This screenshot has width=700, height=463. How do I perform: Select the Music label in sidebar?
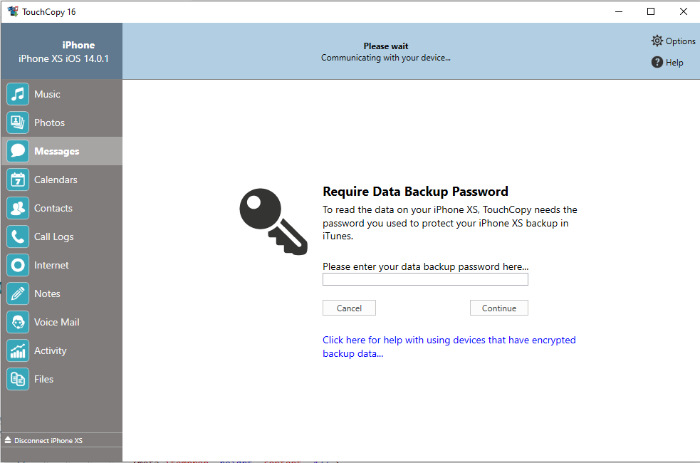pyautogui.click(x=47, y=94)
